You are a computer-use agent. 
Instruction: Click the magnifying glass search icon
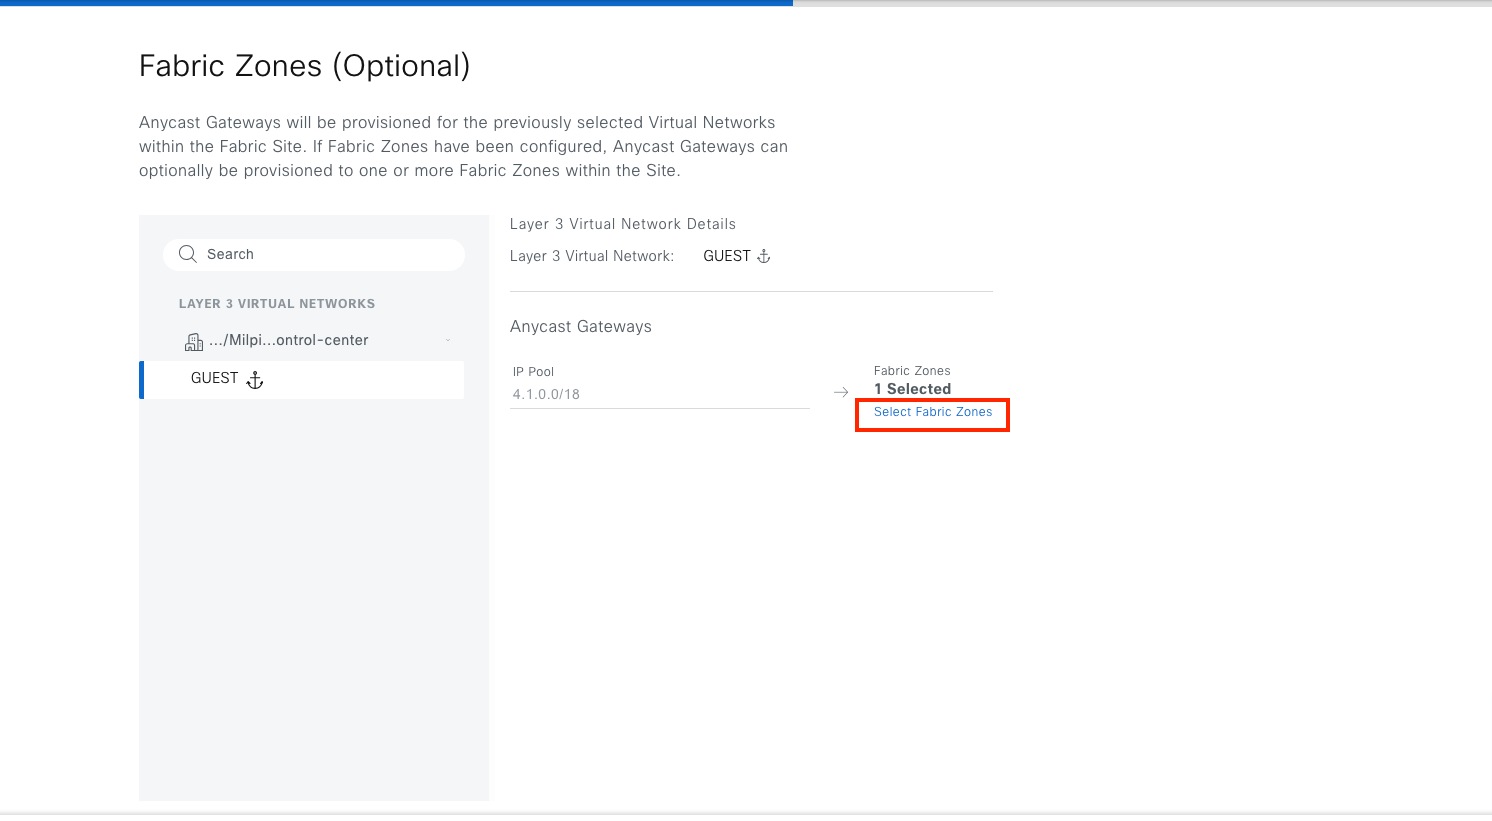coord(187,254)
